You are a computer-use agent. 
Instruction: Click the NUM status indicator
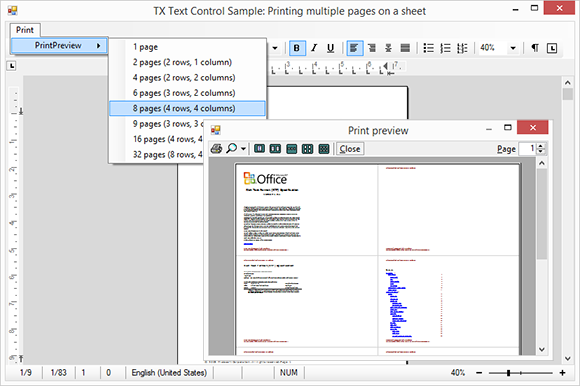click(289, 373)
